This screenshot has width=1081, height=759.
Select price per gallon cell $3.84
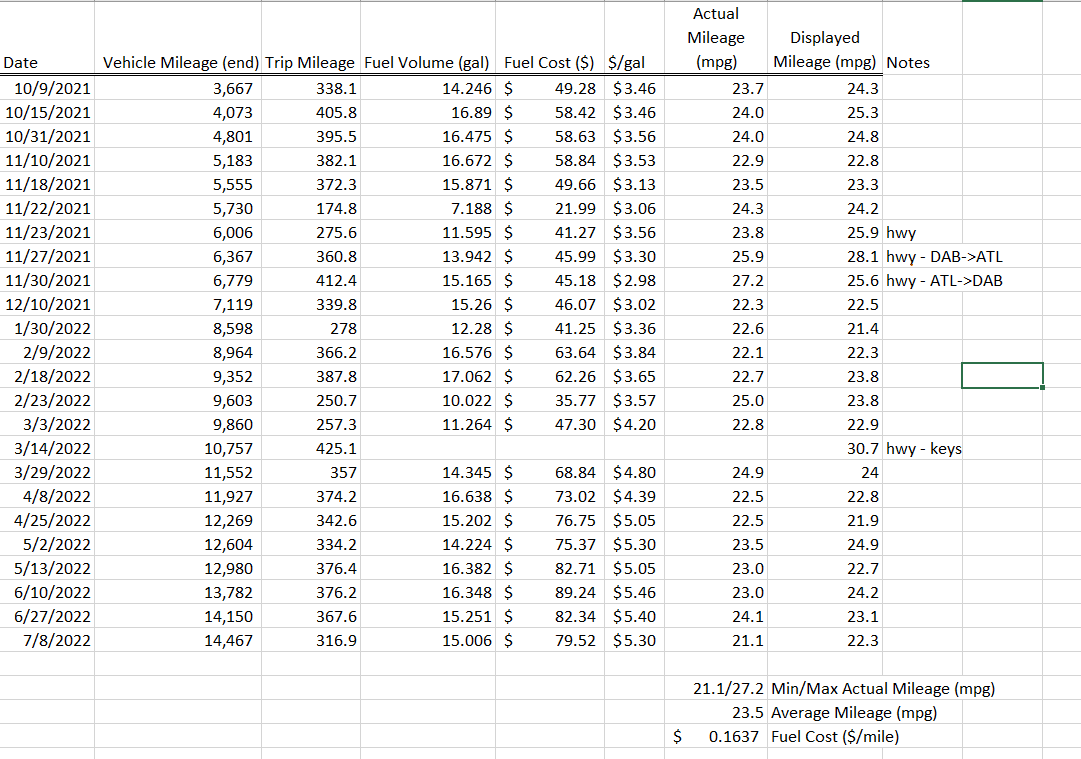pyautogui.click(x=635, y=352)
